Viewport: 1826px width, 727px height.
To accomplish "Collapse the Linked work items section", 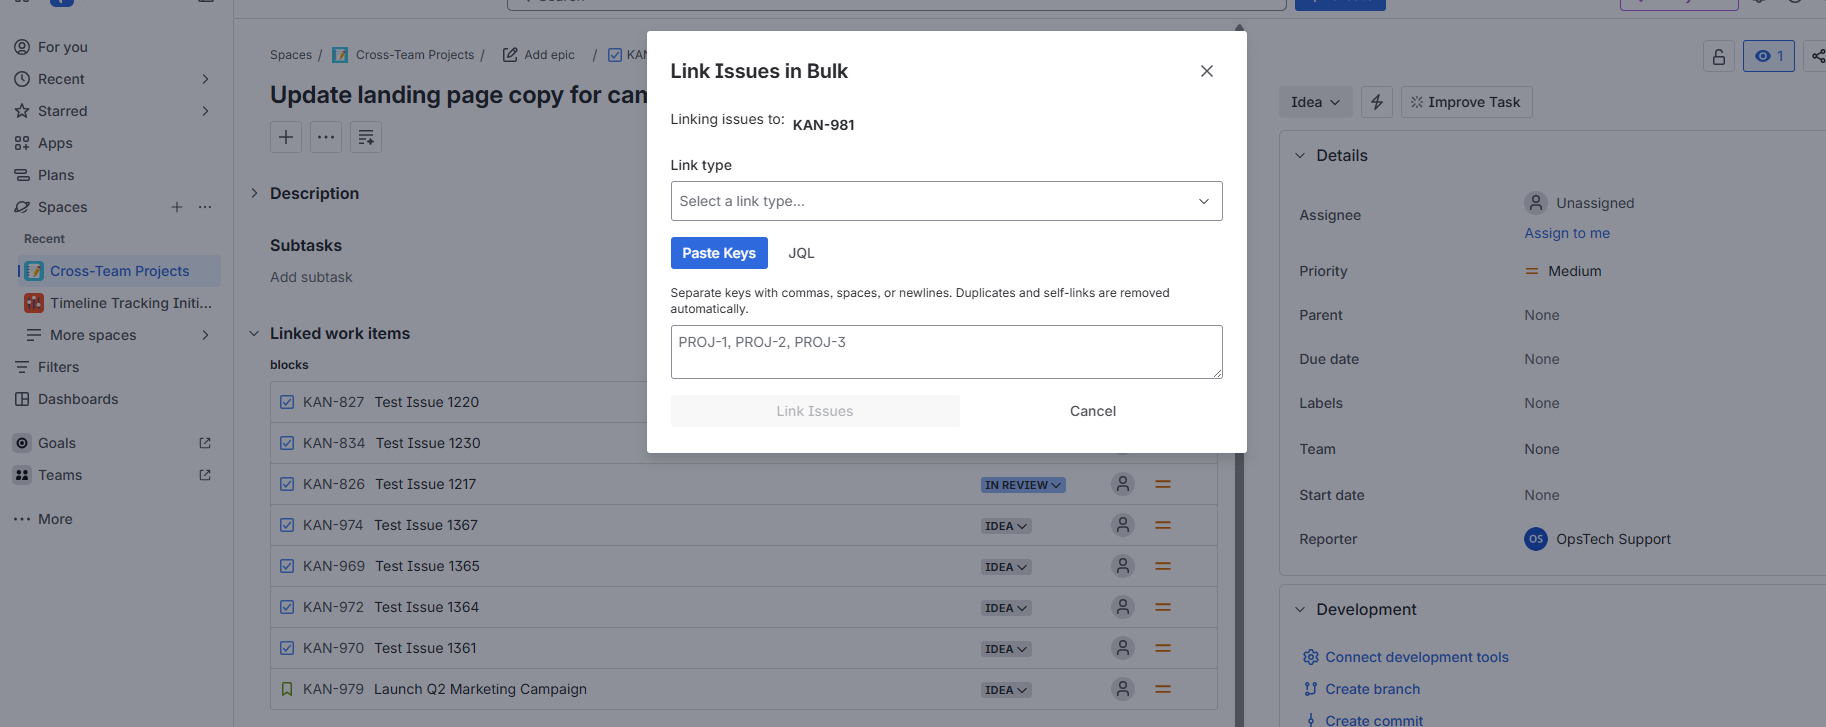I will point(254,333).
